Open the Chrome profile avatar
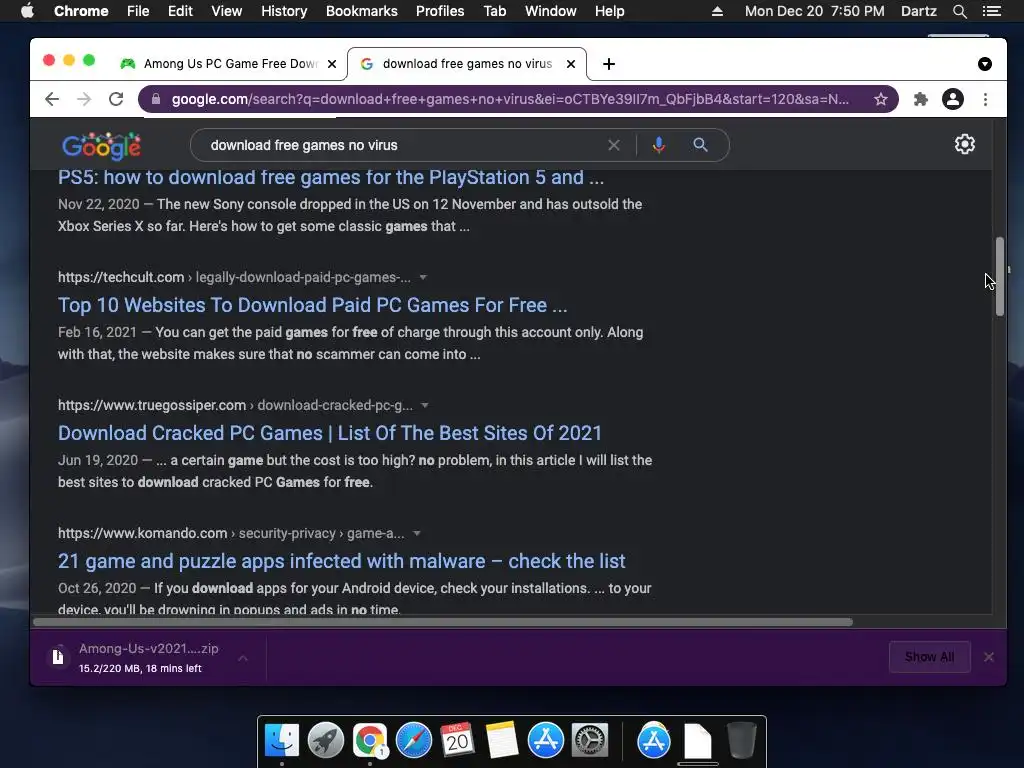This screenshot has width=1024, height=768. [x=953, y=99]
